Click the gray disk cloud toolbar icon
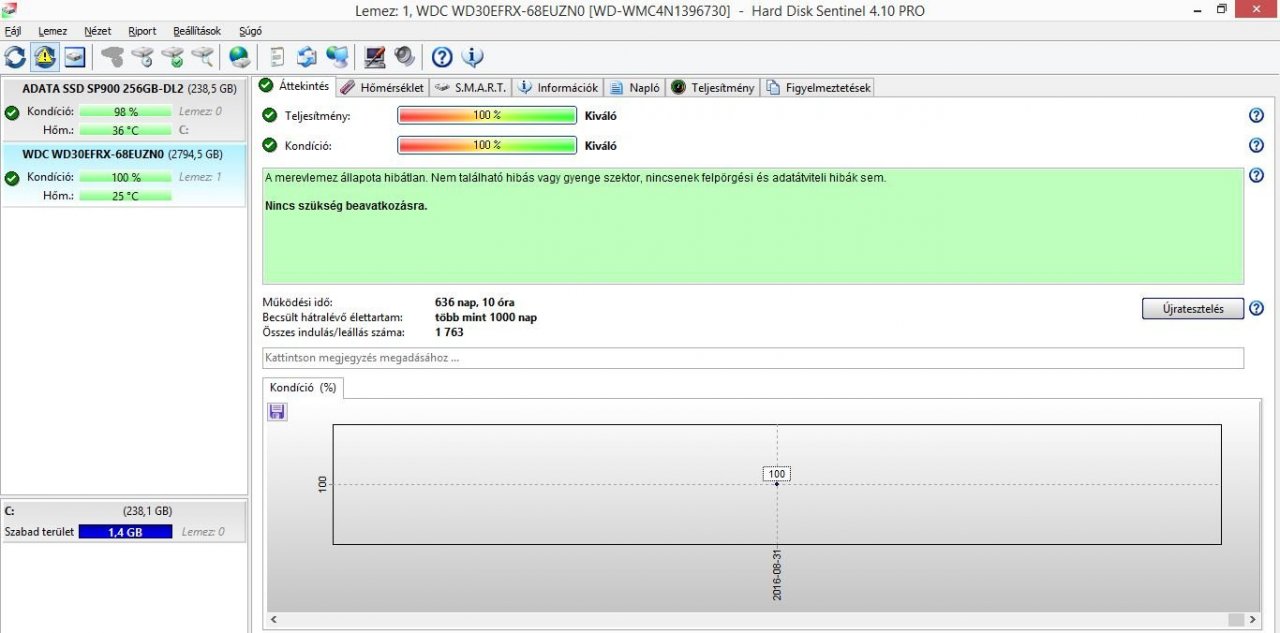Screen dimensions: 1280x633 pyautogui.click(x=112, y=57)
